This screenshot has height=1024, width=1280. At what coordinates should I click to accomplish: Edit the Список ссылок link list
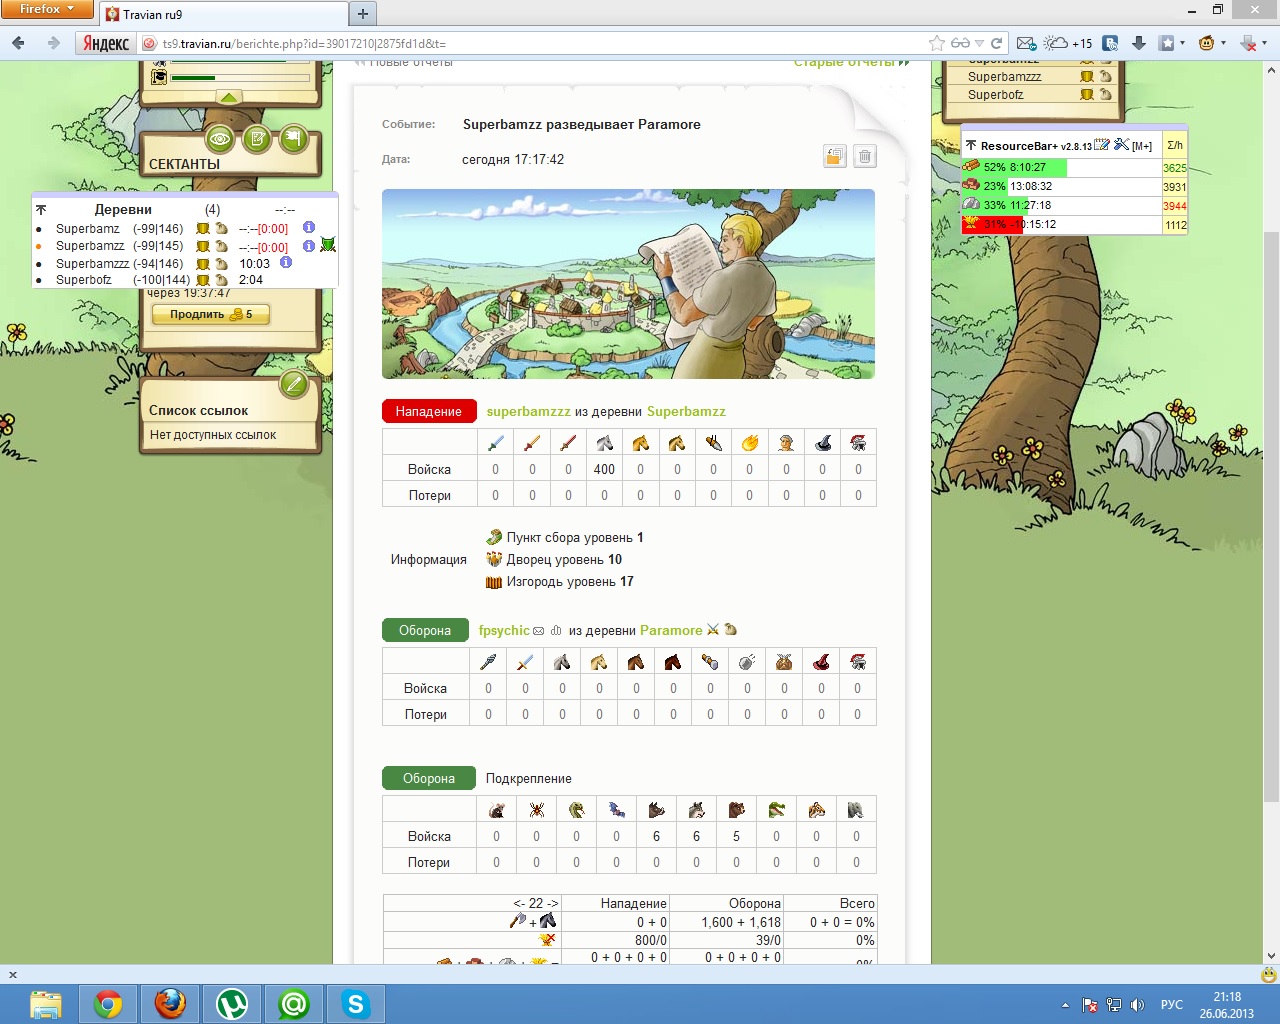293,383
